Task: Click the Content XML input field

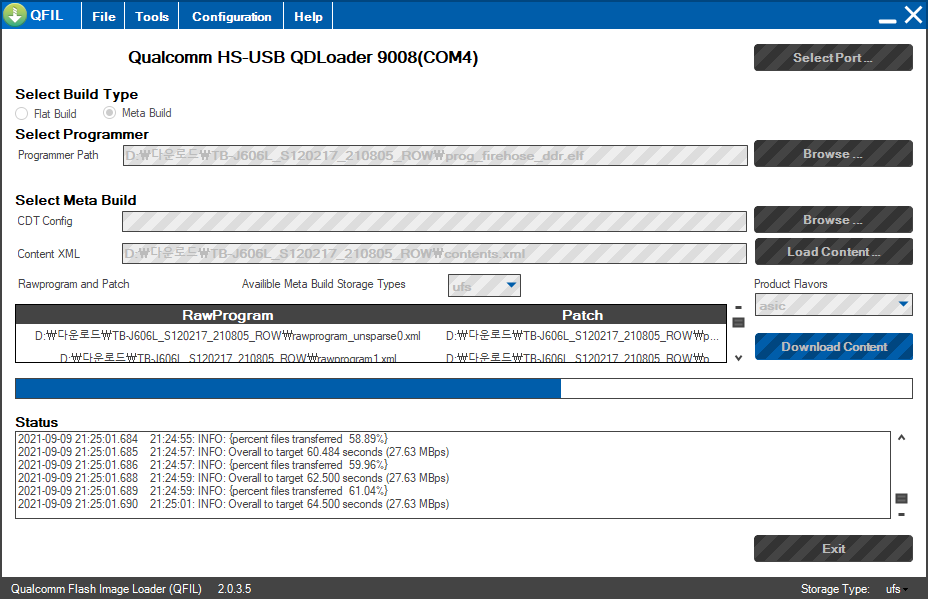Action: coord(434,253)
